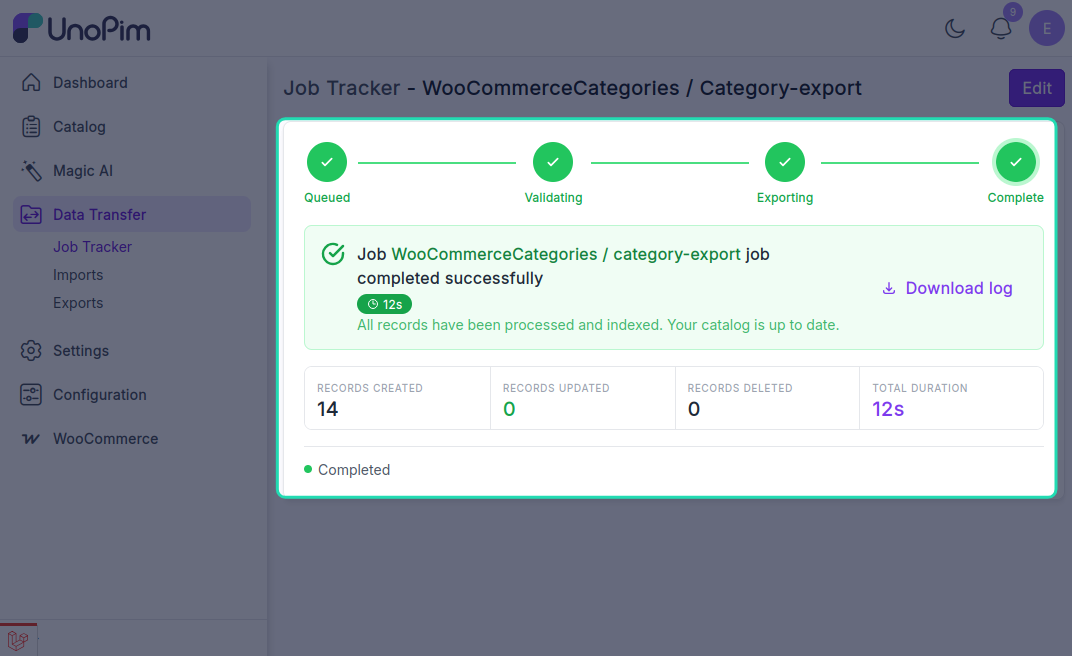
Task: Click the Edit button
Action: click(1036, 88)
